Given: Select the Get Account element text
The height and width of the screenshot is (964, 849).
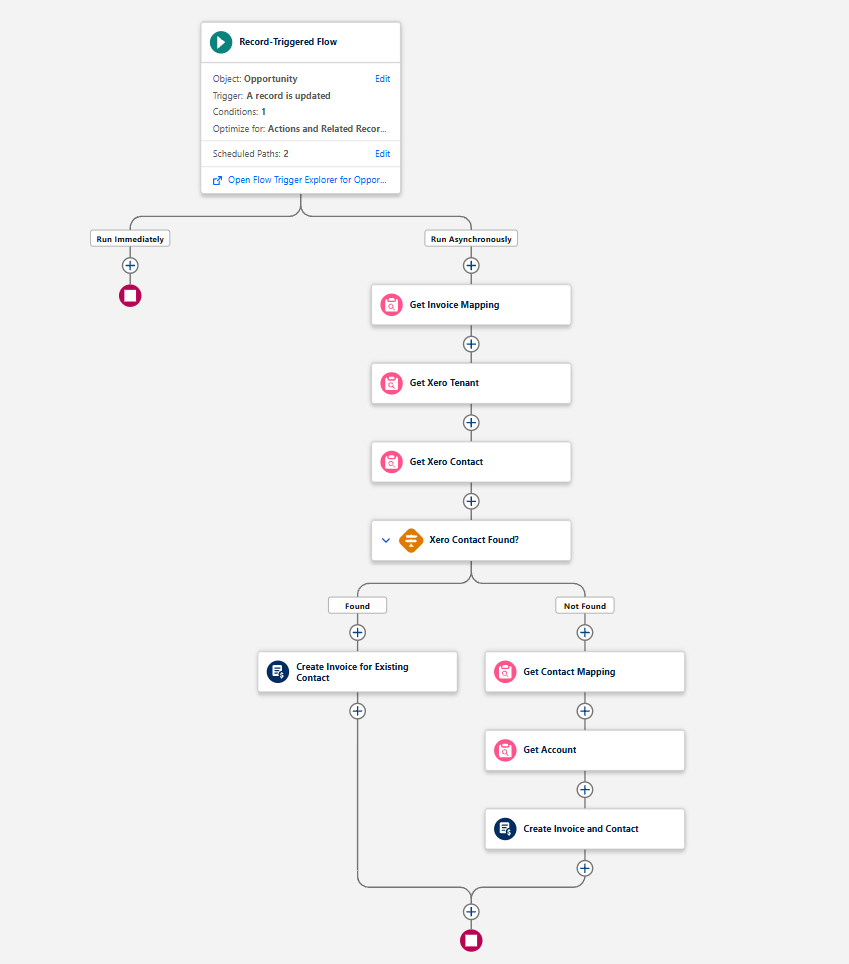Looking at the screenshot, I should (x=550, y=750).
